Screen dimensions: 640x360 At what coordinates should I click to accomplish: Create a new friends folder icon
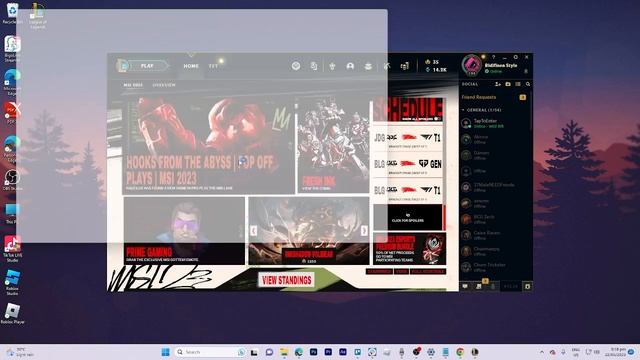508,84
